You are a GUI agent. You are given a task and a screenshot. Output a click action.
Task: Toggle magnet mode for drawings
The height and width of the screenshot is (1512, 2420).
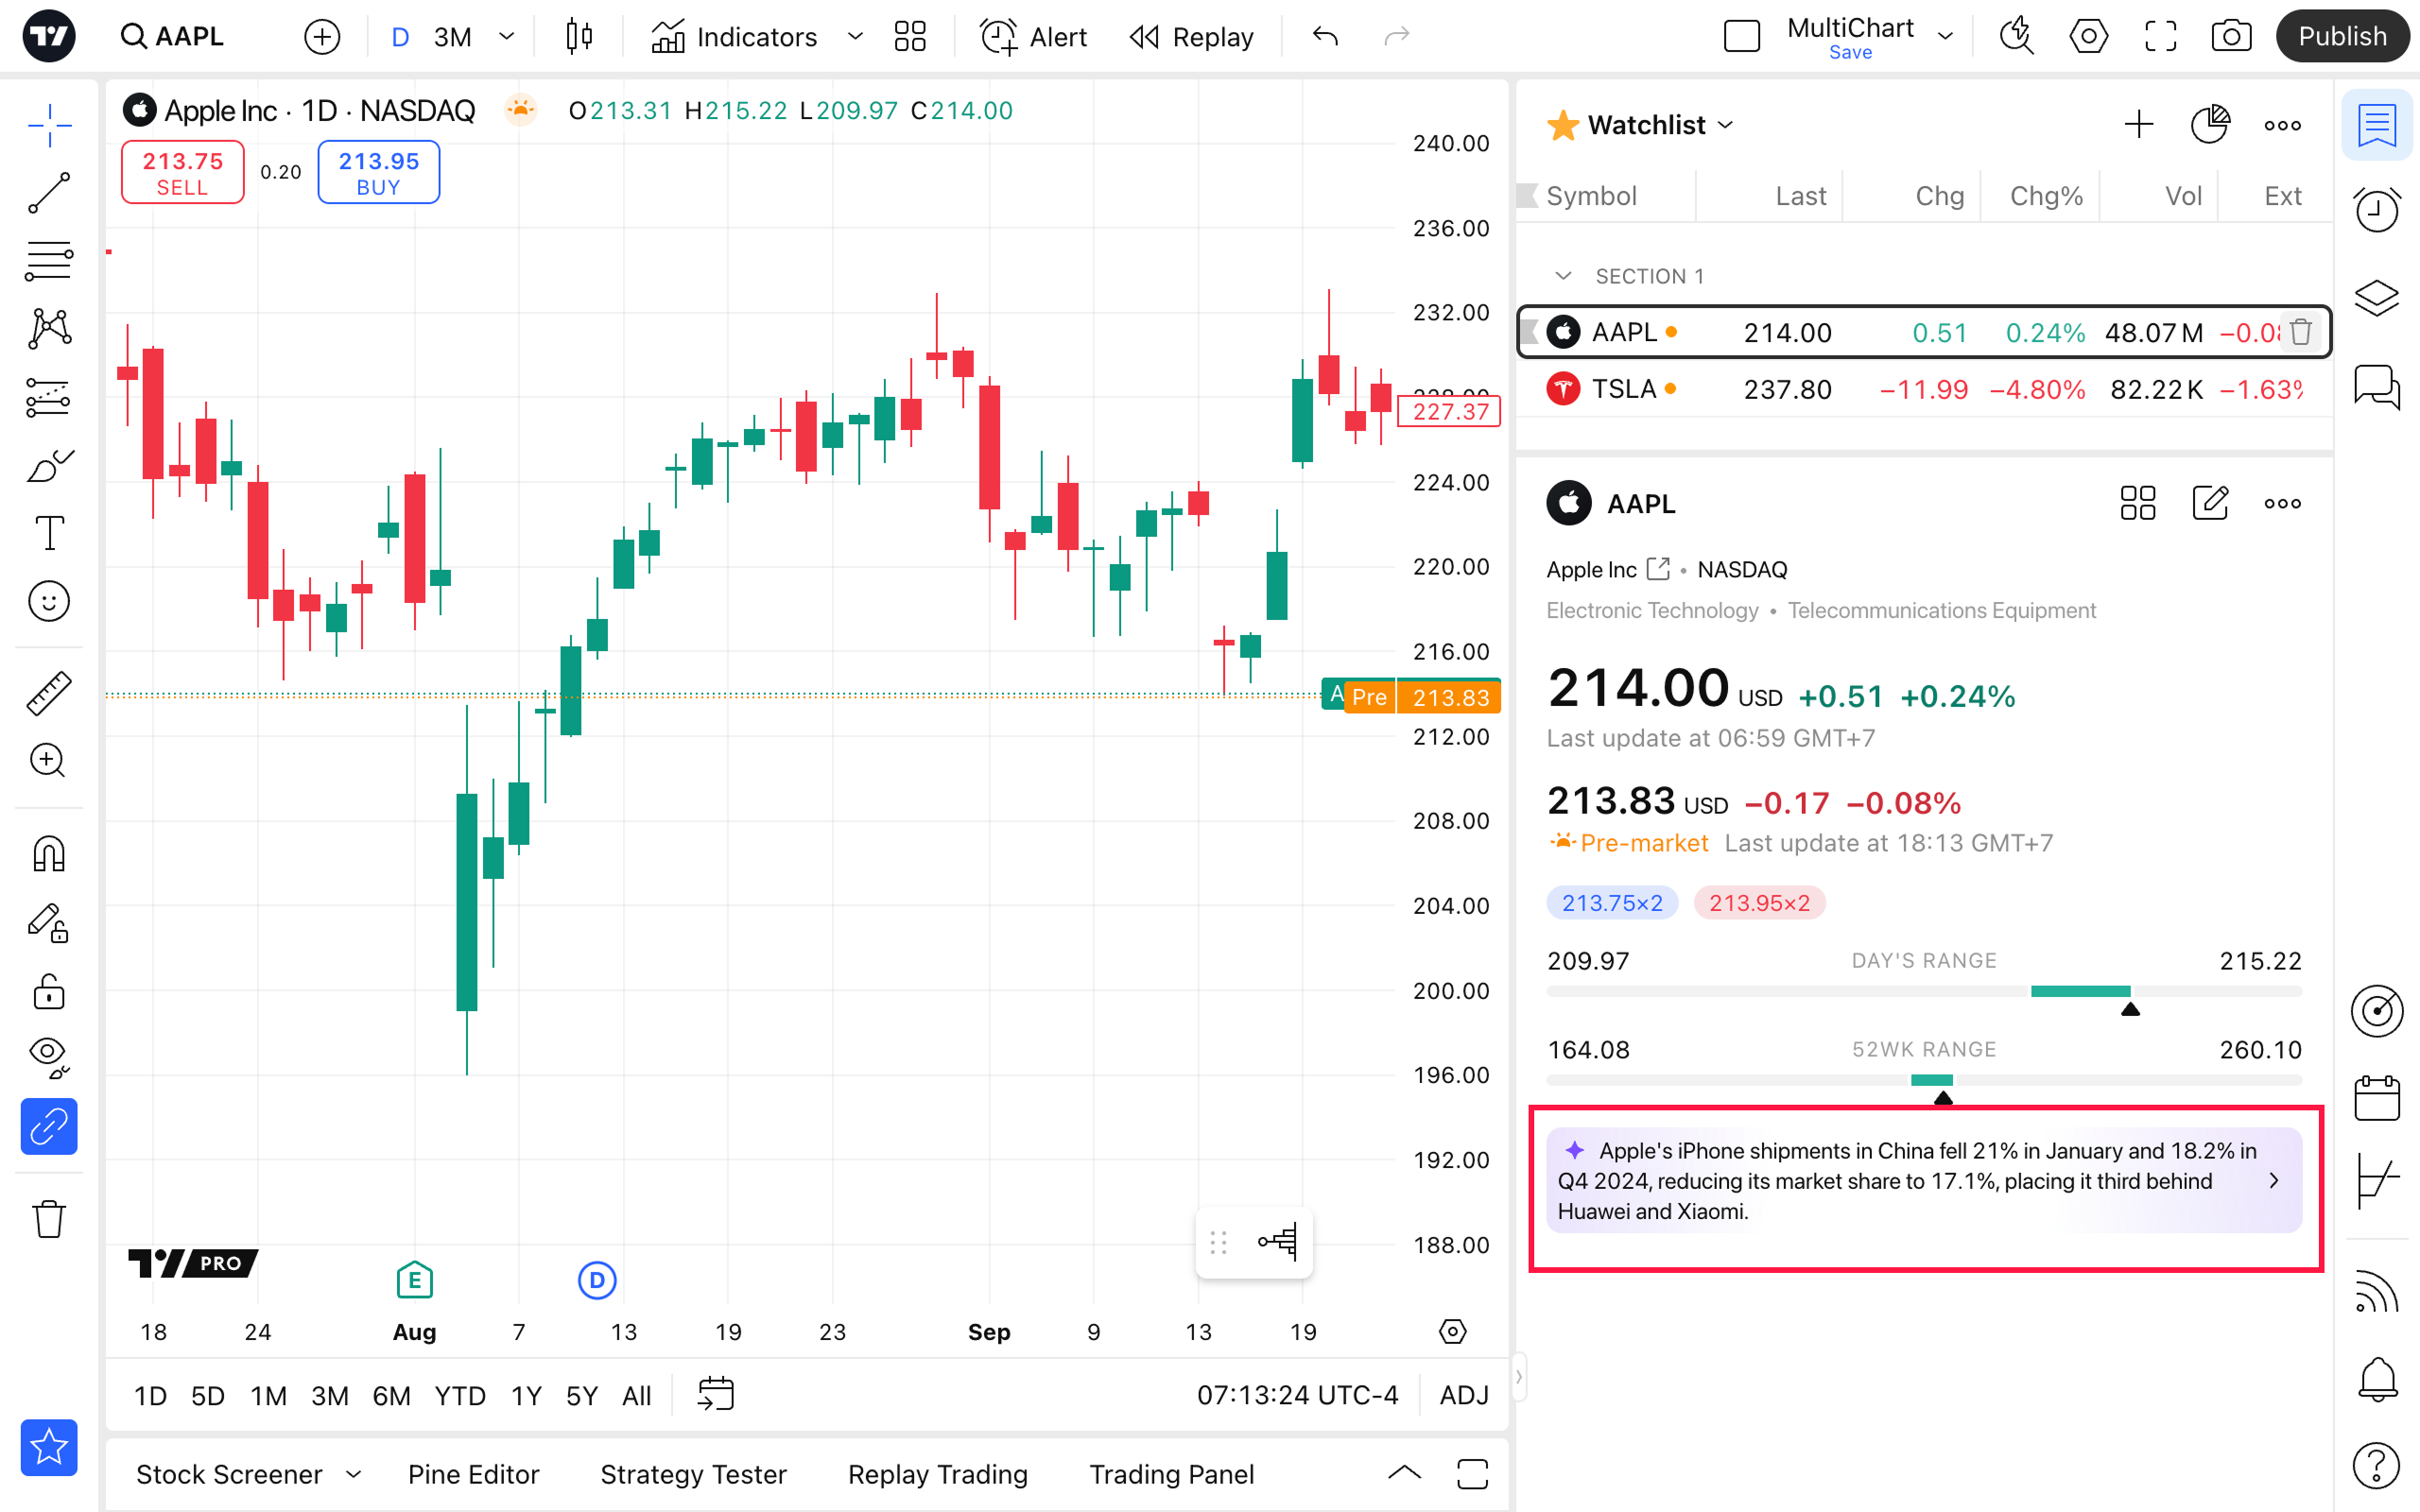48,854
